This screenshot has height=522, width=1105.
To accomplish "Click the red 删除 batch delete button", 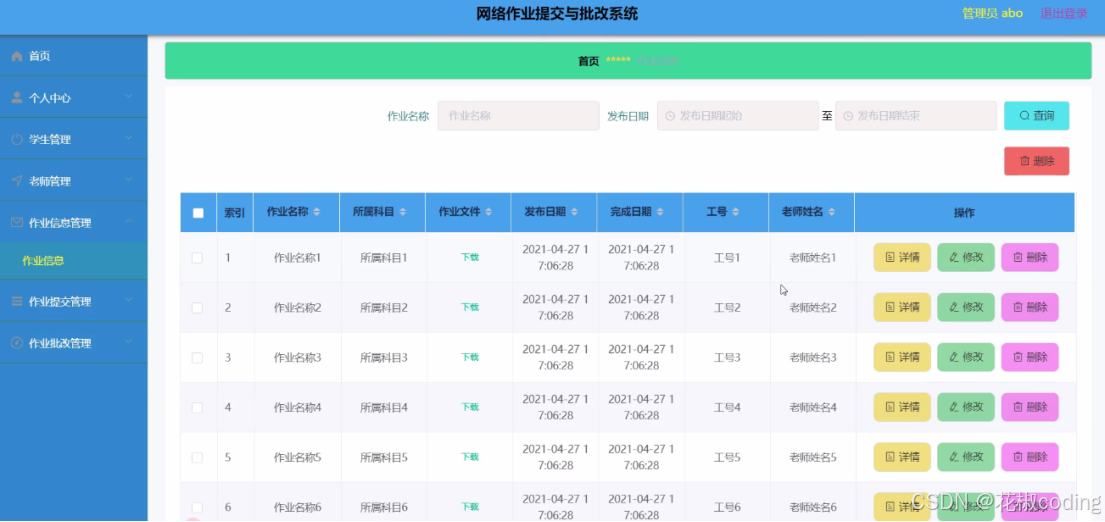I will tap(1036, 161).
